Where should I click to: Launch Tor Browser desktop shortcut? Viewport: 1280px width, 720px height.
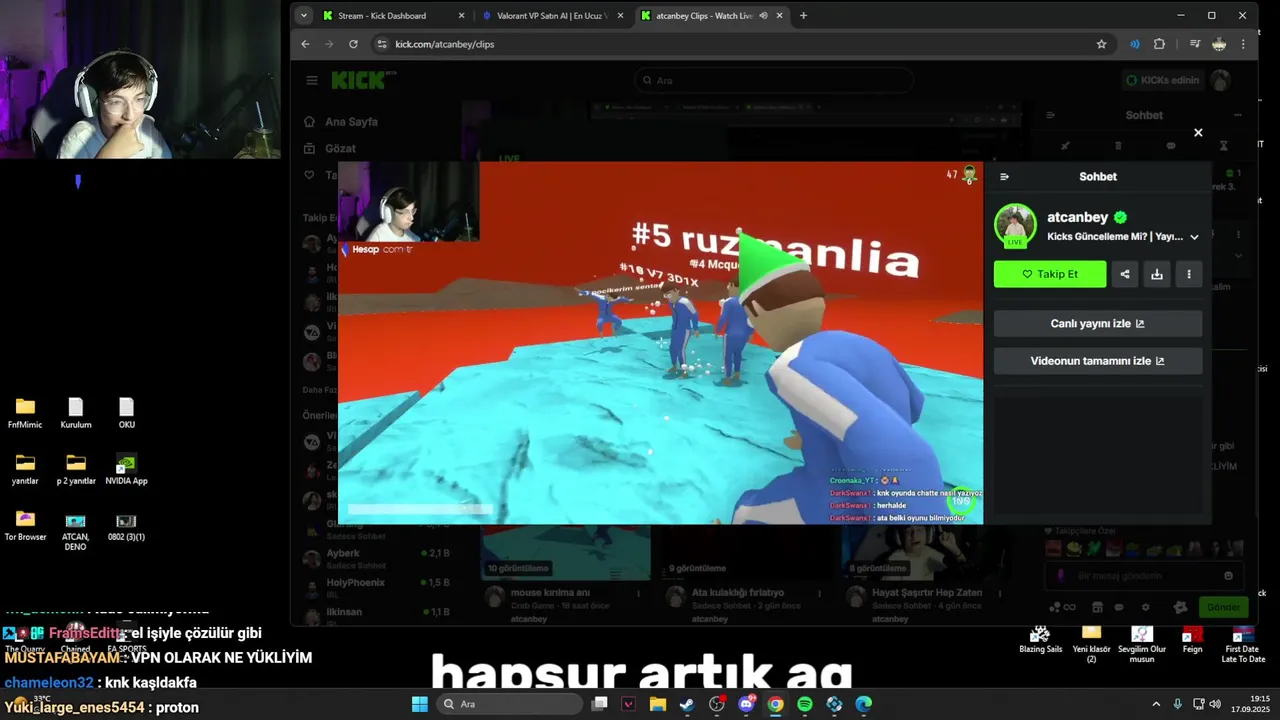25,526
